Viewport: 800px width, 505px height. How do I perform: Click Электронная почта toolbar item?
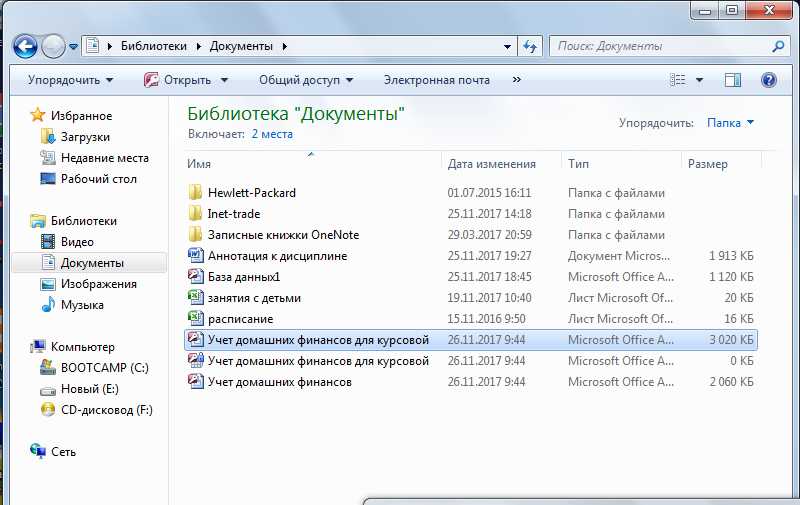click(436, 80)
